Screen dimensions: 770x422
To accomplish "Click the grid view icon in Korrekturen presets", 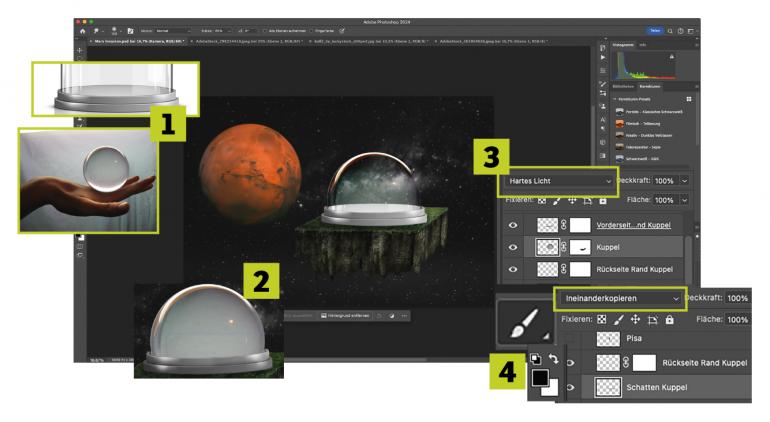I will tap(689, 99).
